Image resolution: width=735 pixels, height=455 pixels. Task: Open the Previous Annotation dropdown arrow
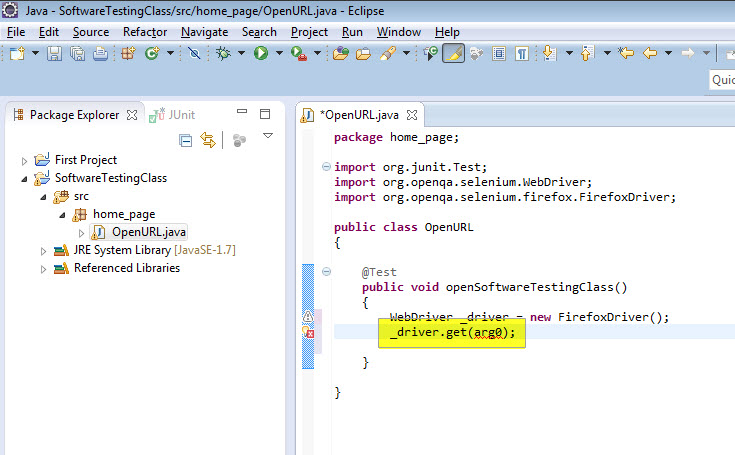click(x=607, y=53)
